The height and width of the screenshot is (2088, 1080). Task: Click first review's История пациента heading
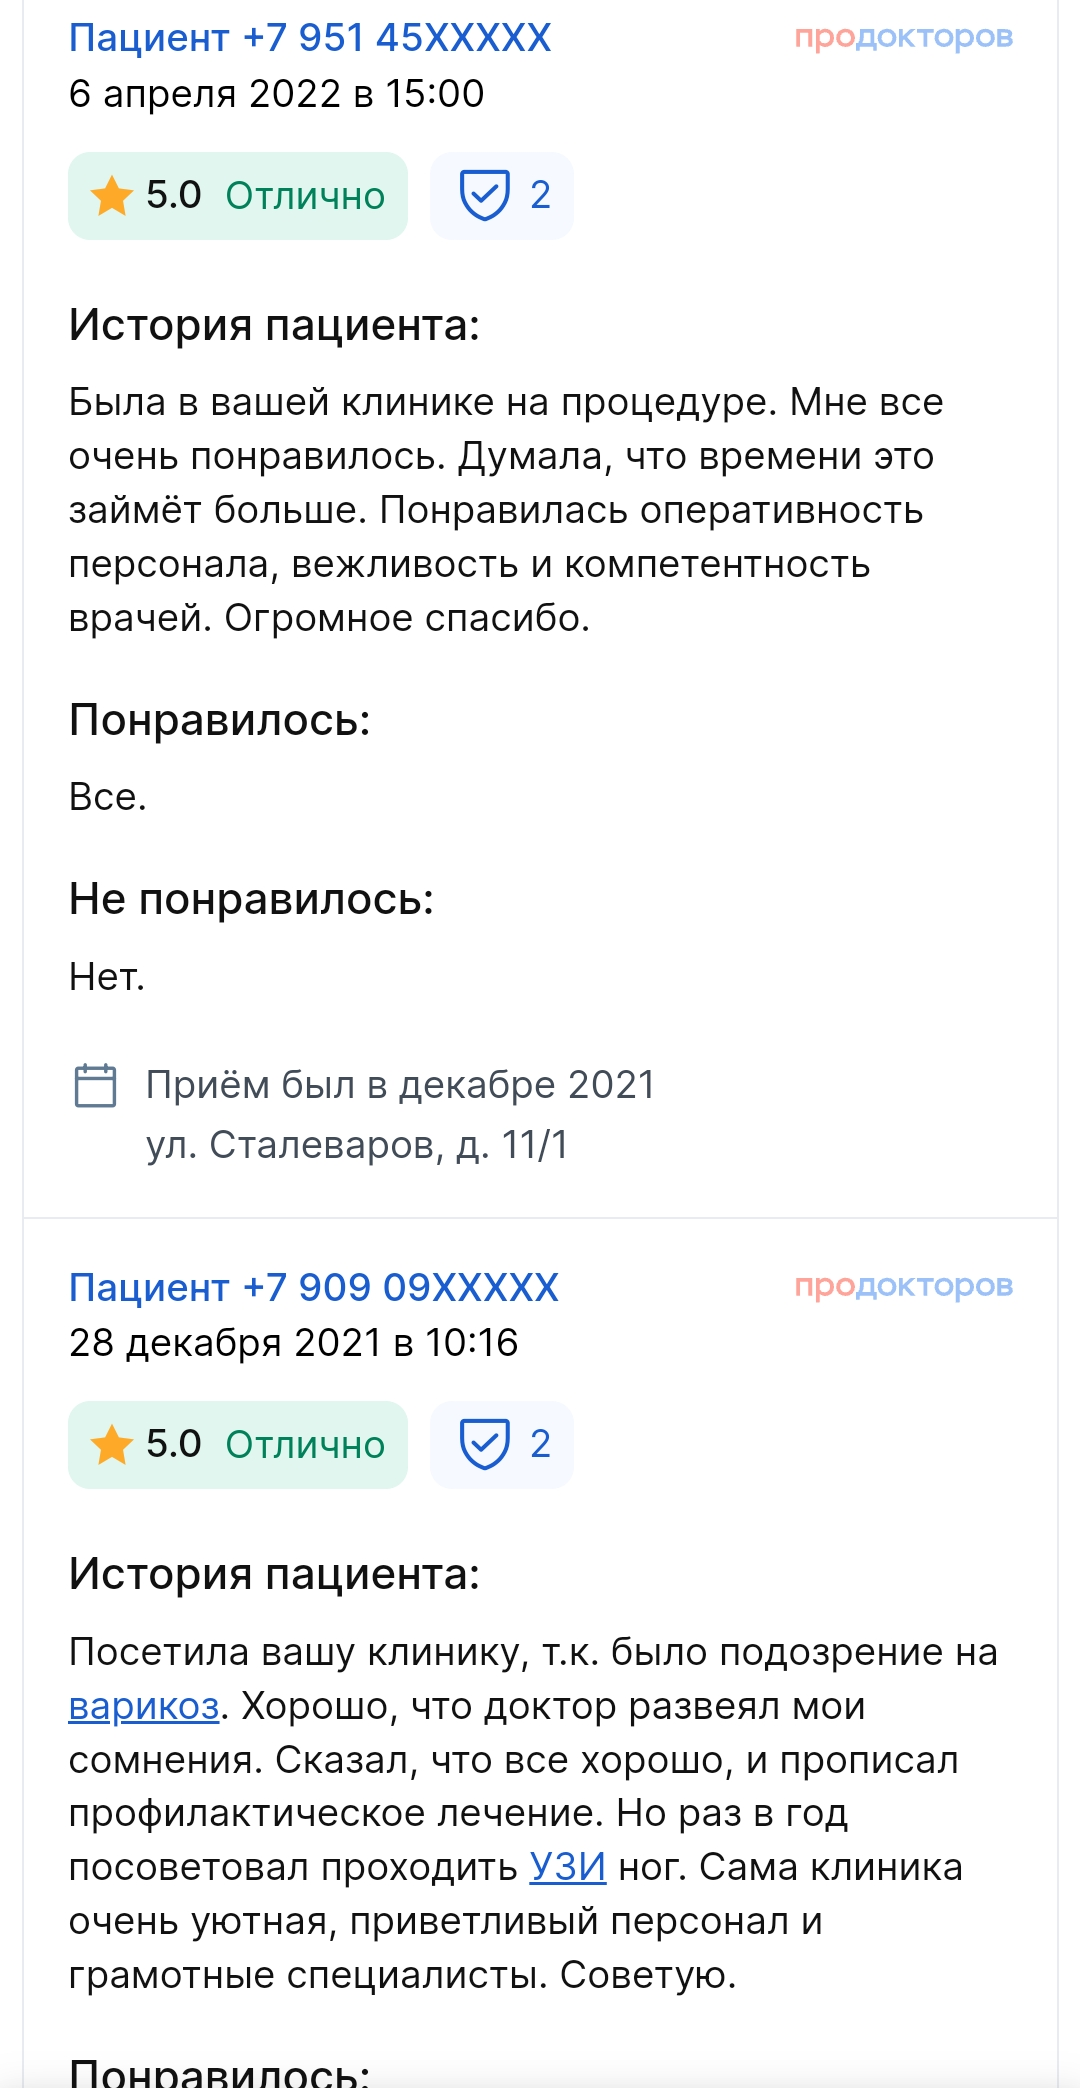click(274, 325)
